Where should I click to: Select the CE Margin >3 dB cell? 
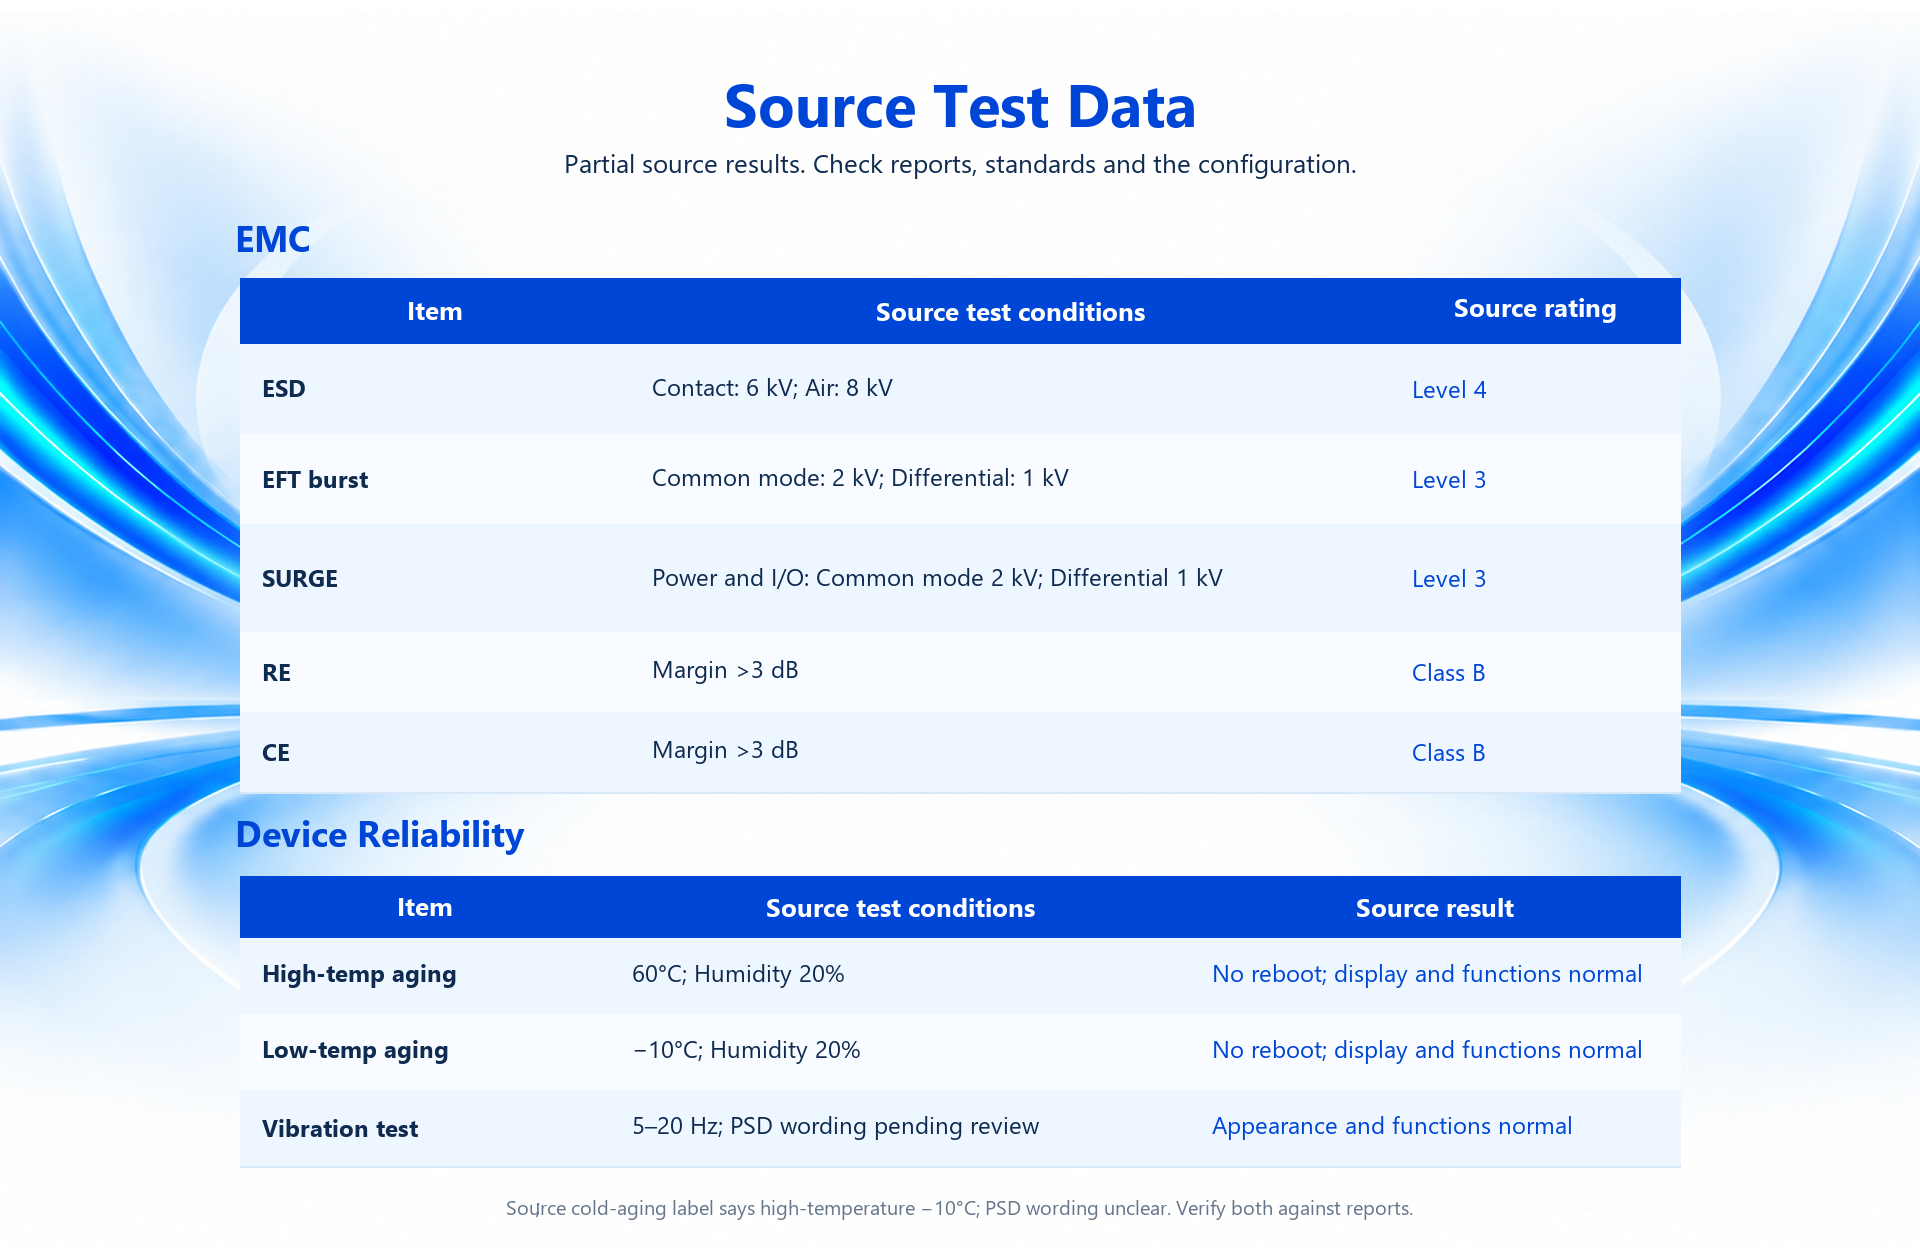click(x=725, y=750)
